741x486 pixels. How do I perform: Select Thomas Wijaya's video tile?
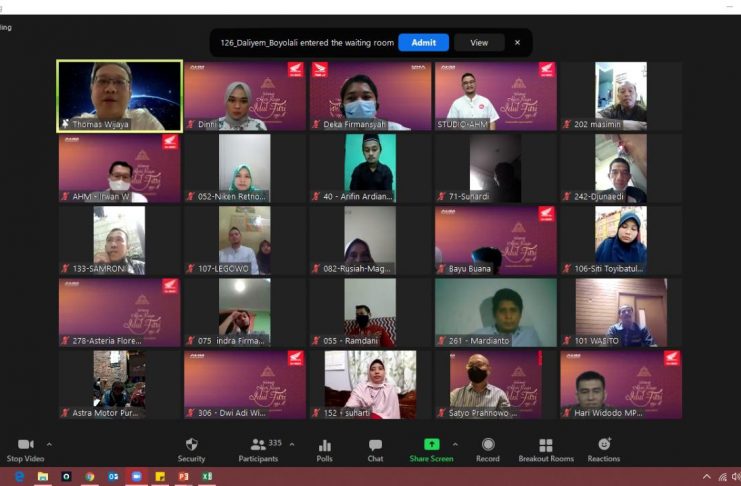coord(120,96)
